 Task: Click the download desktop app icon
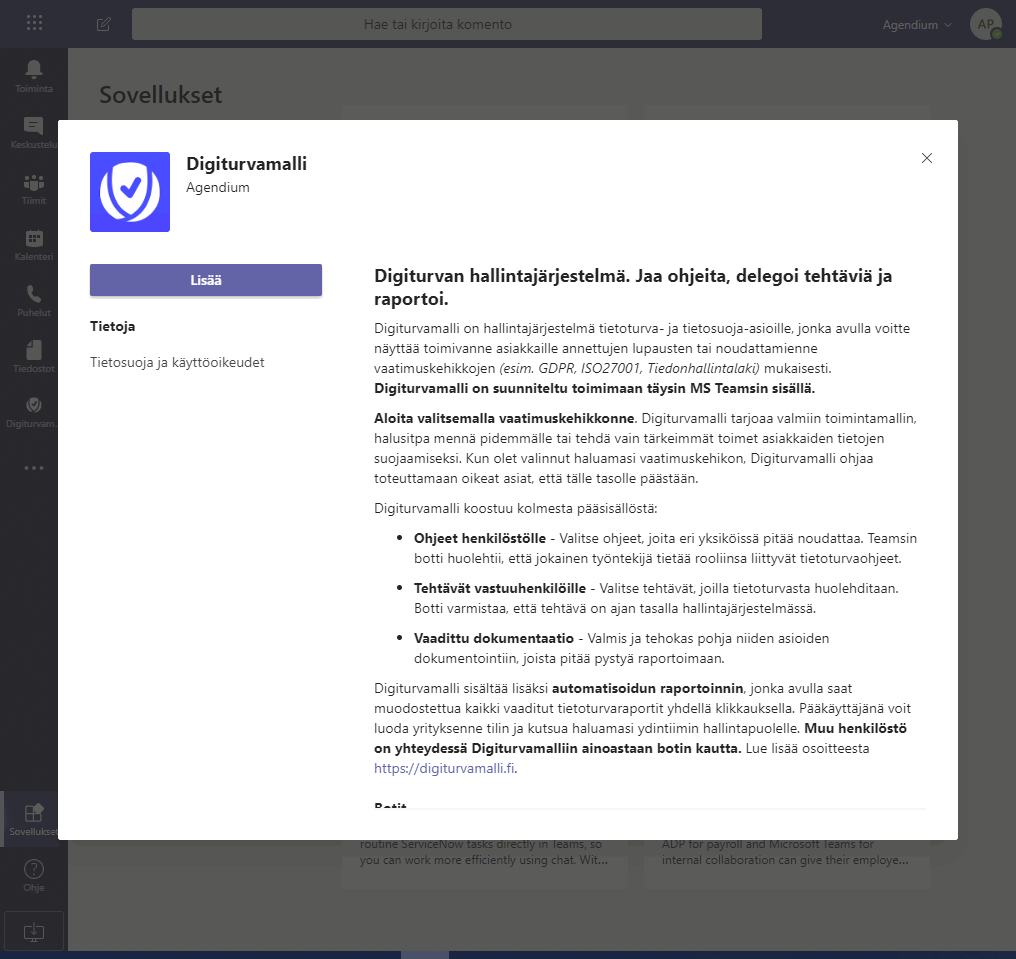34,932
